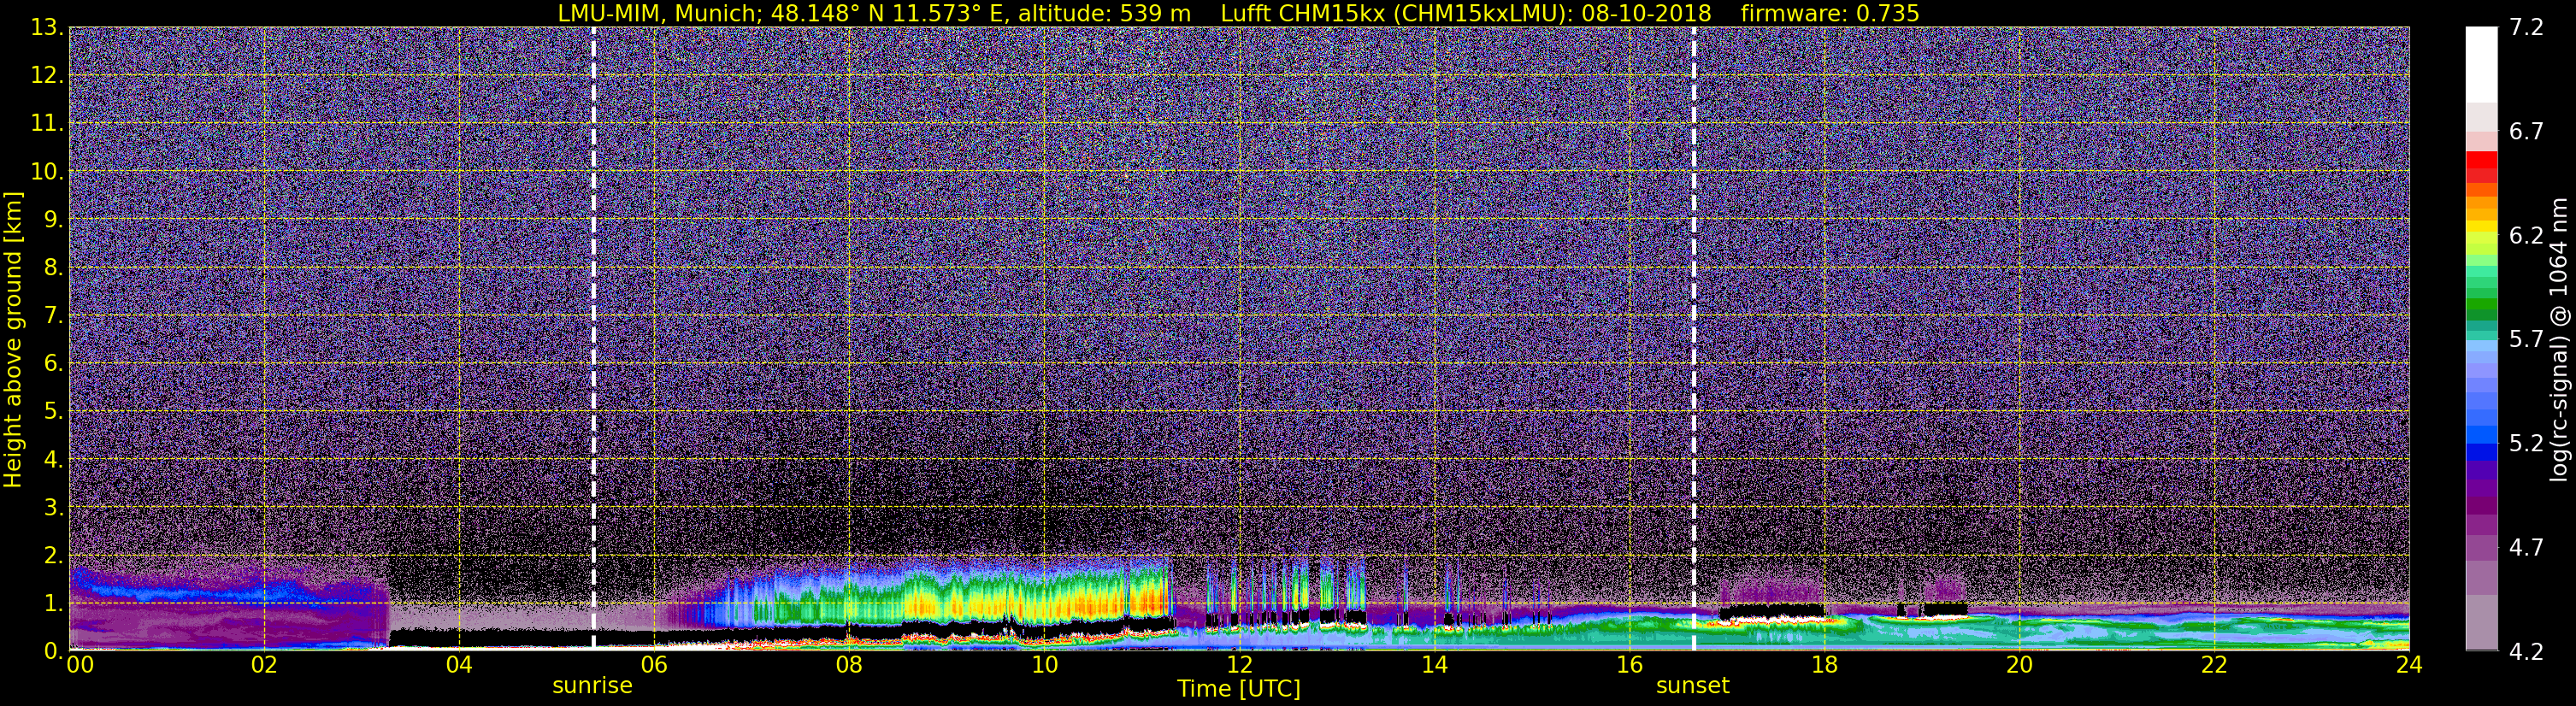Click the 'Time [UTC]' axis label
The height and width of the screenshot is (706, 2576).
click(1239, 689)
